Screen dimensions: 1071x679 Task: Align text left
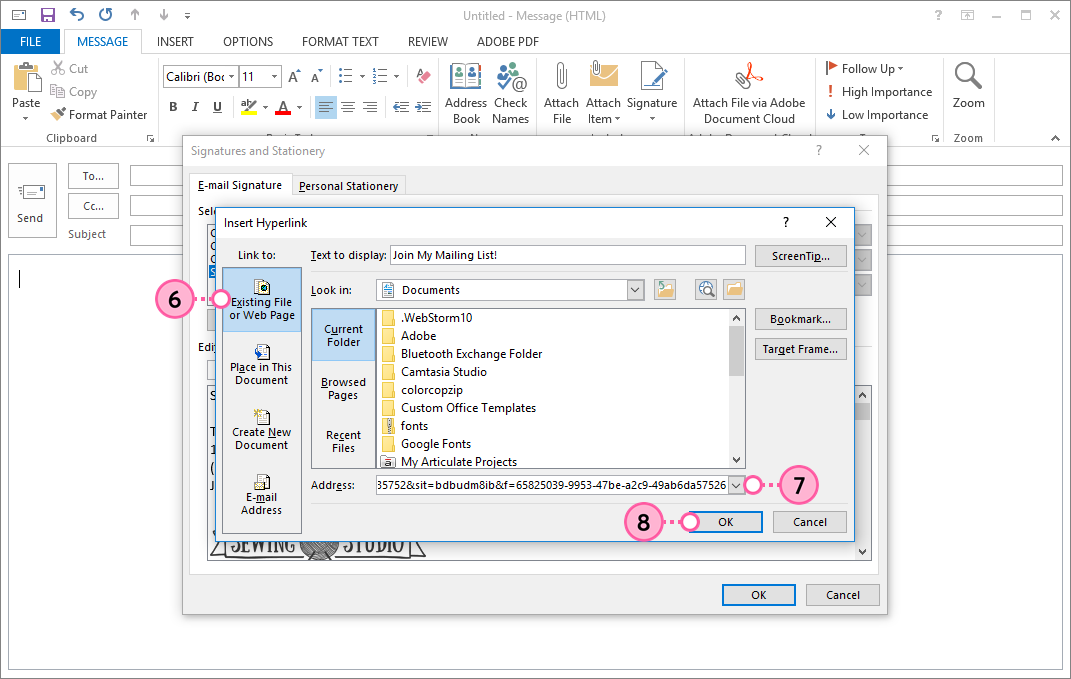coord(325,107)
